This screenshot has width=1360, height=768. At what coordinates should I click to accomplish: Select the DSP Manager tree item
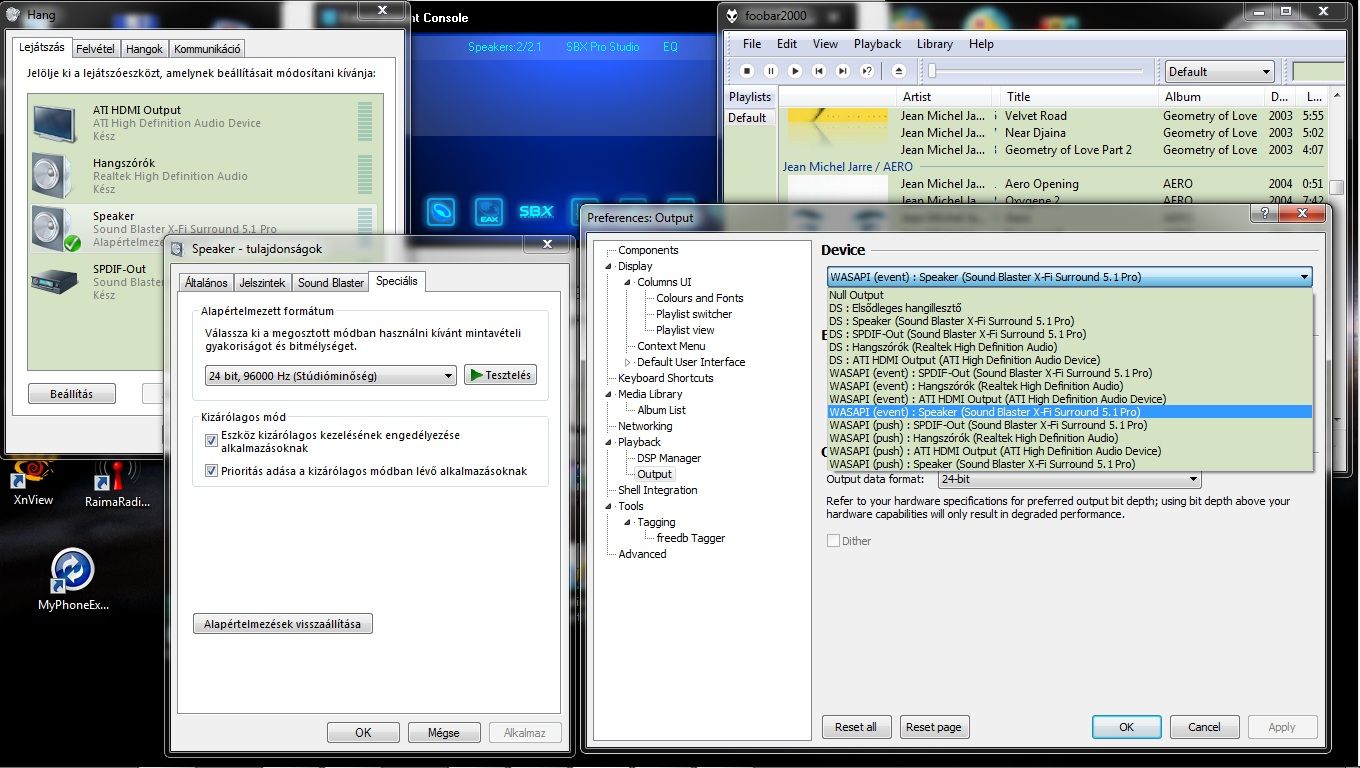669,458
